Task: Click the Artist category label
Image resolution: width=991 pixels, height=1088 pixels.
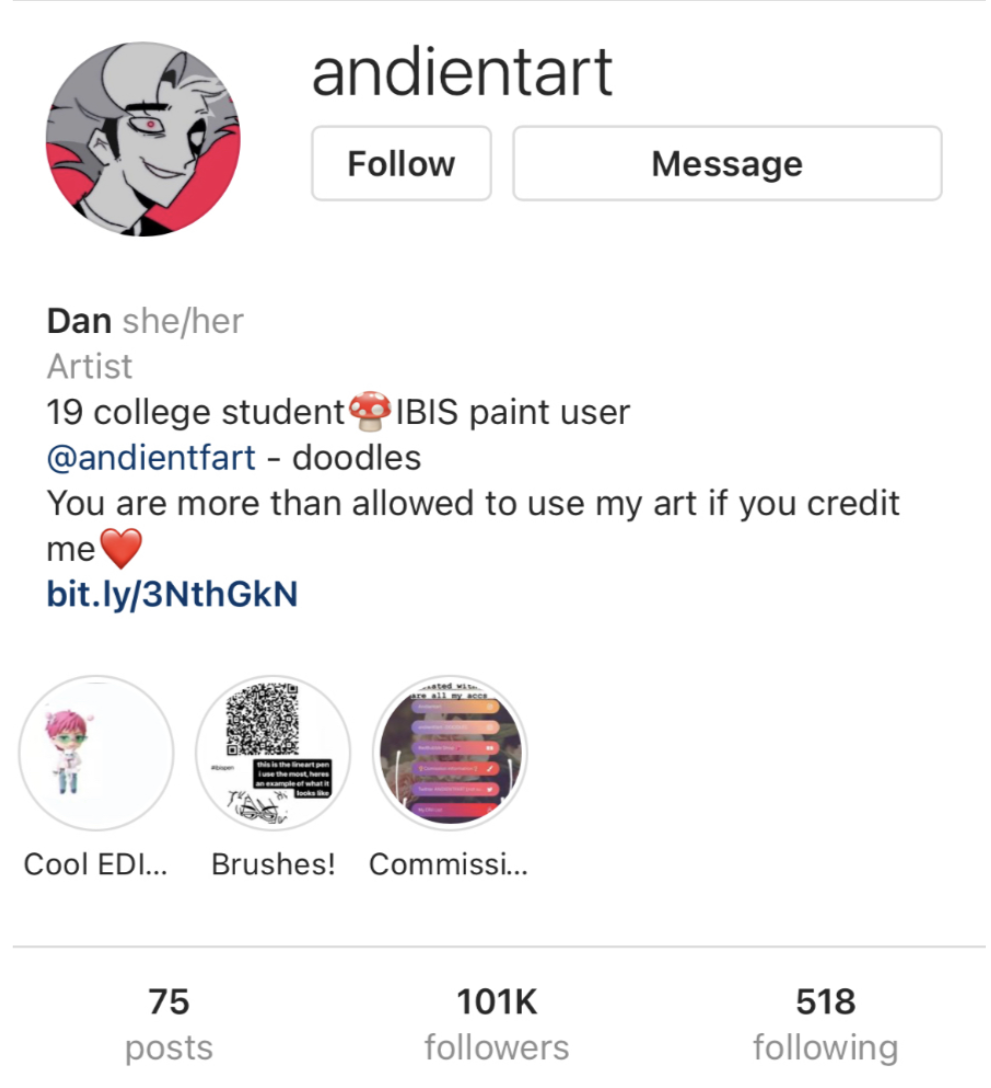Action: [x=90, y=366]
